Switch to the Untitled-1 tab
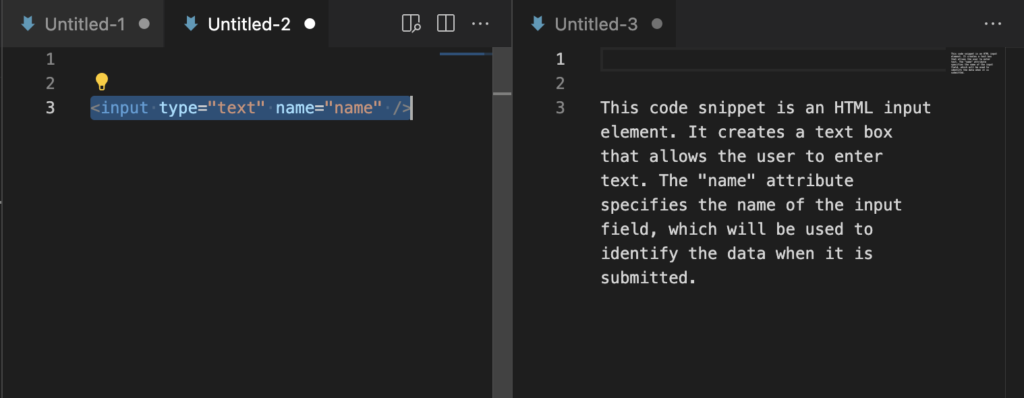The width and height of the screenshot is (1024, 398). click(82, 24)
